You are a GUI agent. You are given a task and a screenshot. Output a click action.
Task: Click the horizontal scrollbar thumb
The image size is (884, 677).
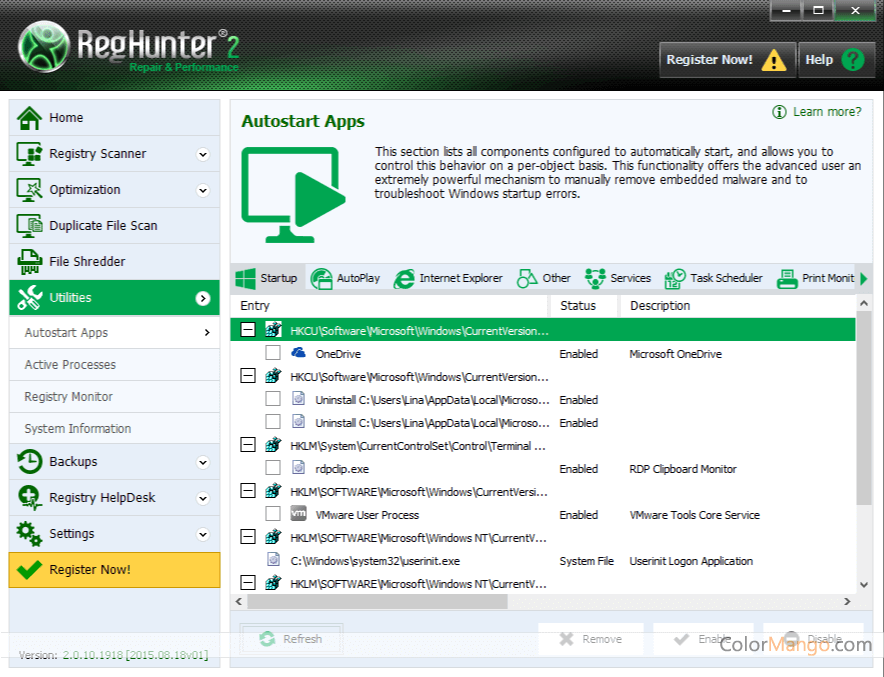(x=377, y=601)
